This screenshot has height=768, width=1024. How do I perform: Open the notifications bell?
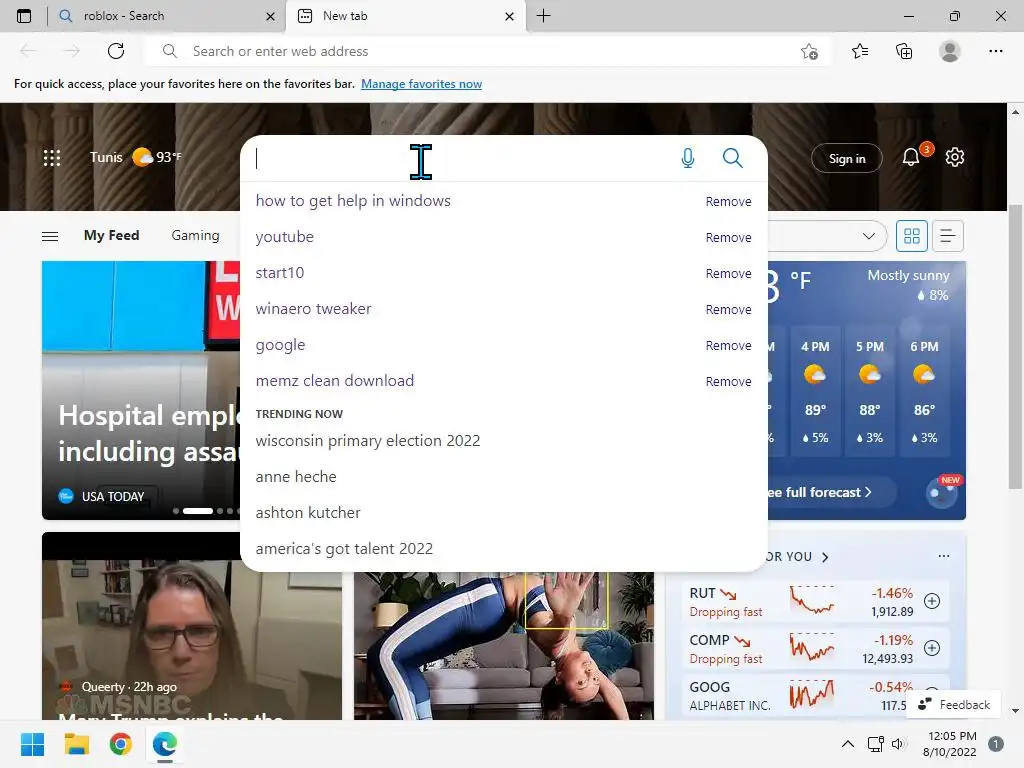(x=910, y=157)
